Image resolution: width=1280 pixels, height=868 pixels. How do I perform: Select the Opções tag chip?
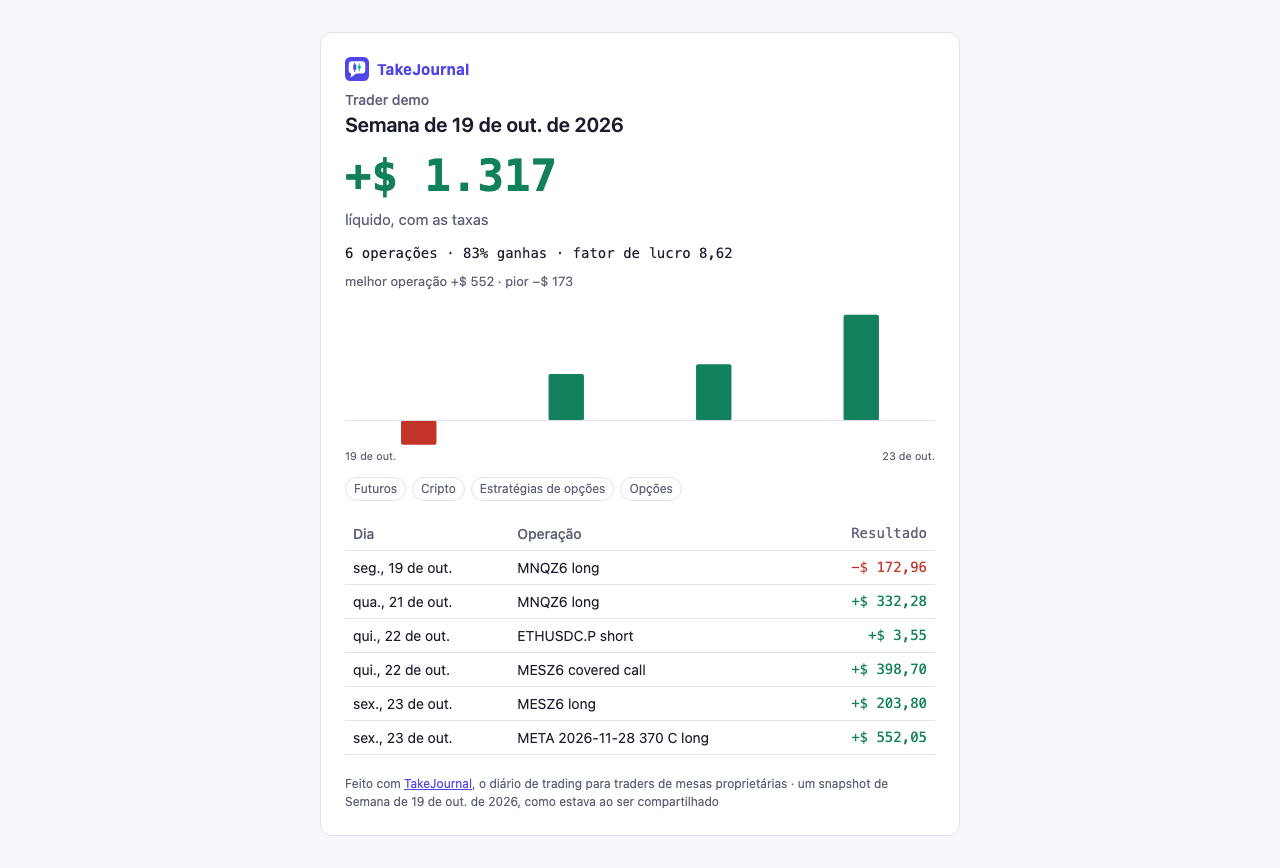coord(651,489)
